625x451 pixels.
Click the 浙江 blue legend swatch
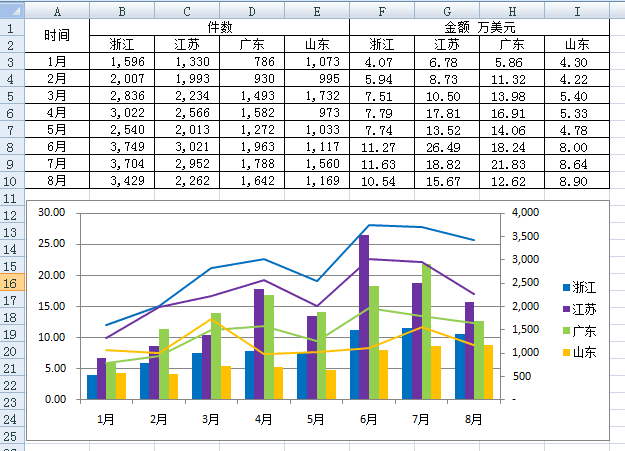(566, 287)
